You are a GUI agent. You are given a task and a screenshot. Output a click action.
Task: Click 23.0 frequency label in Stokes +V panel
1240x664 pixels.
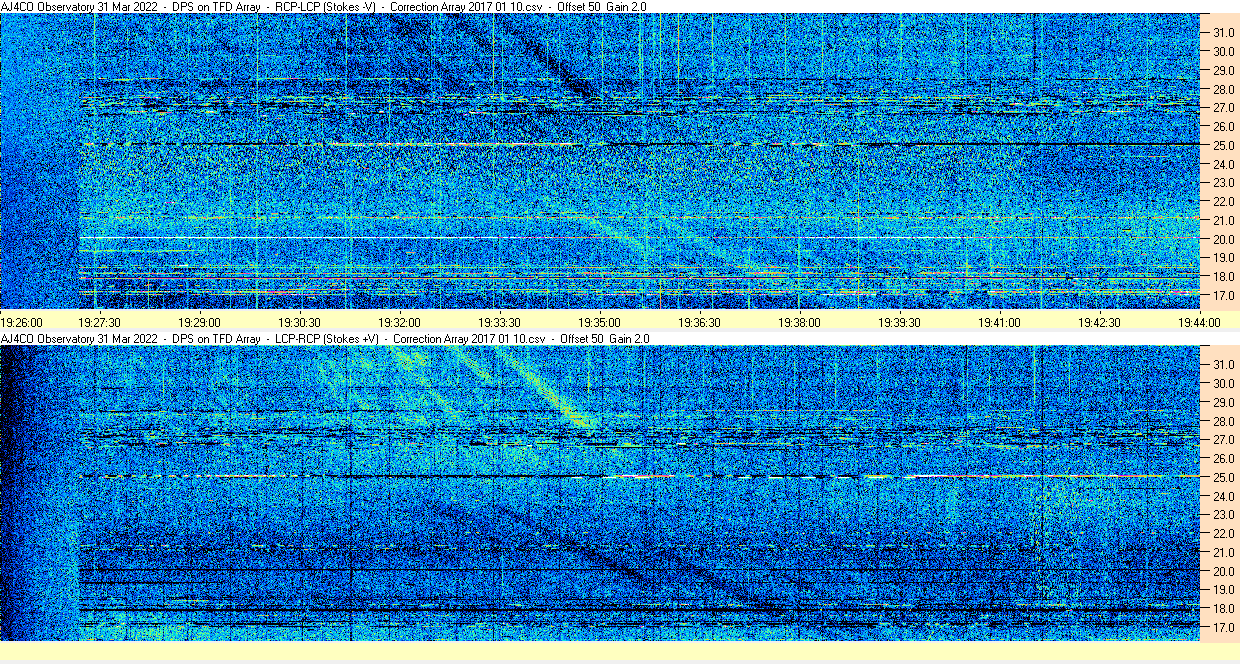tap(1223, 515)
